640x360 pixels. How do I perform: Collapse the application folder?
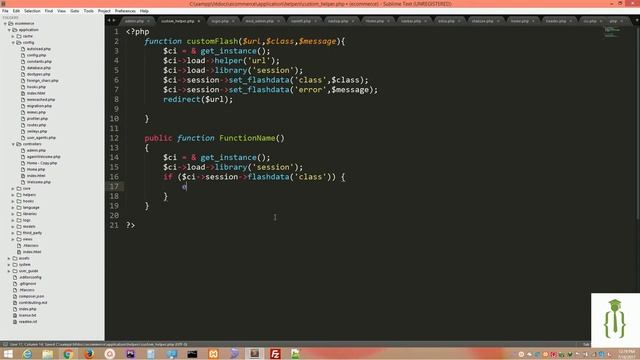coord(9,30)
